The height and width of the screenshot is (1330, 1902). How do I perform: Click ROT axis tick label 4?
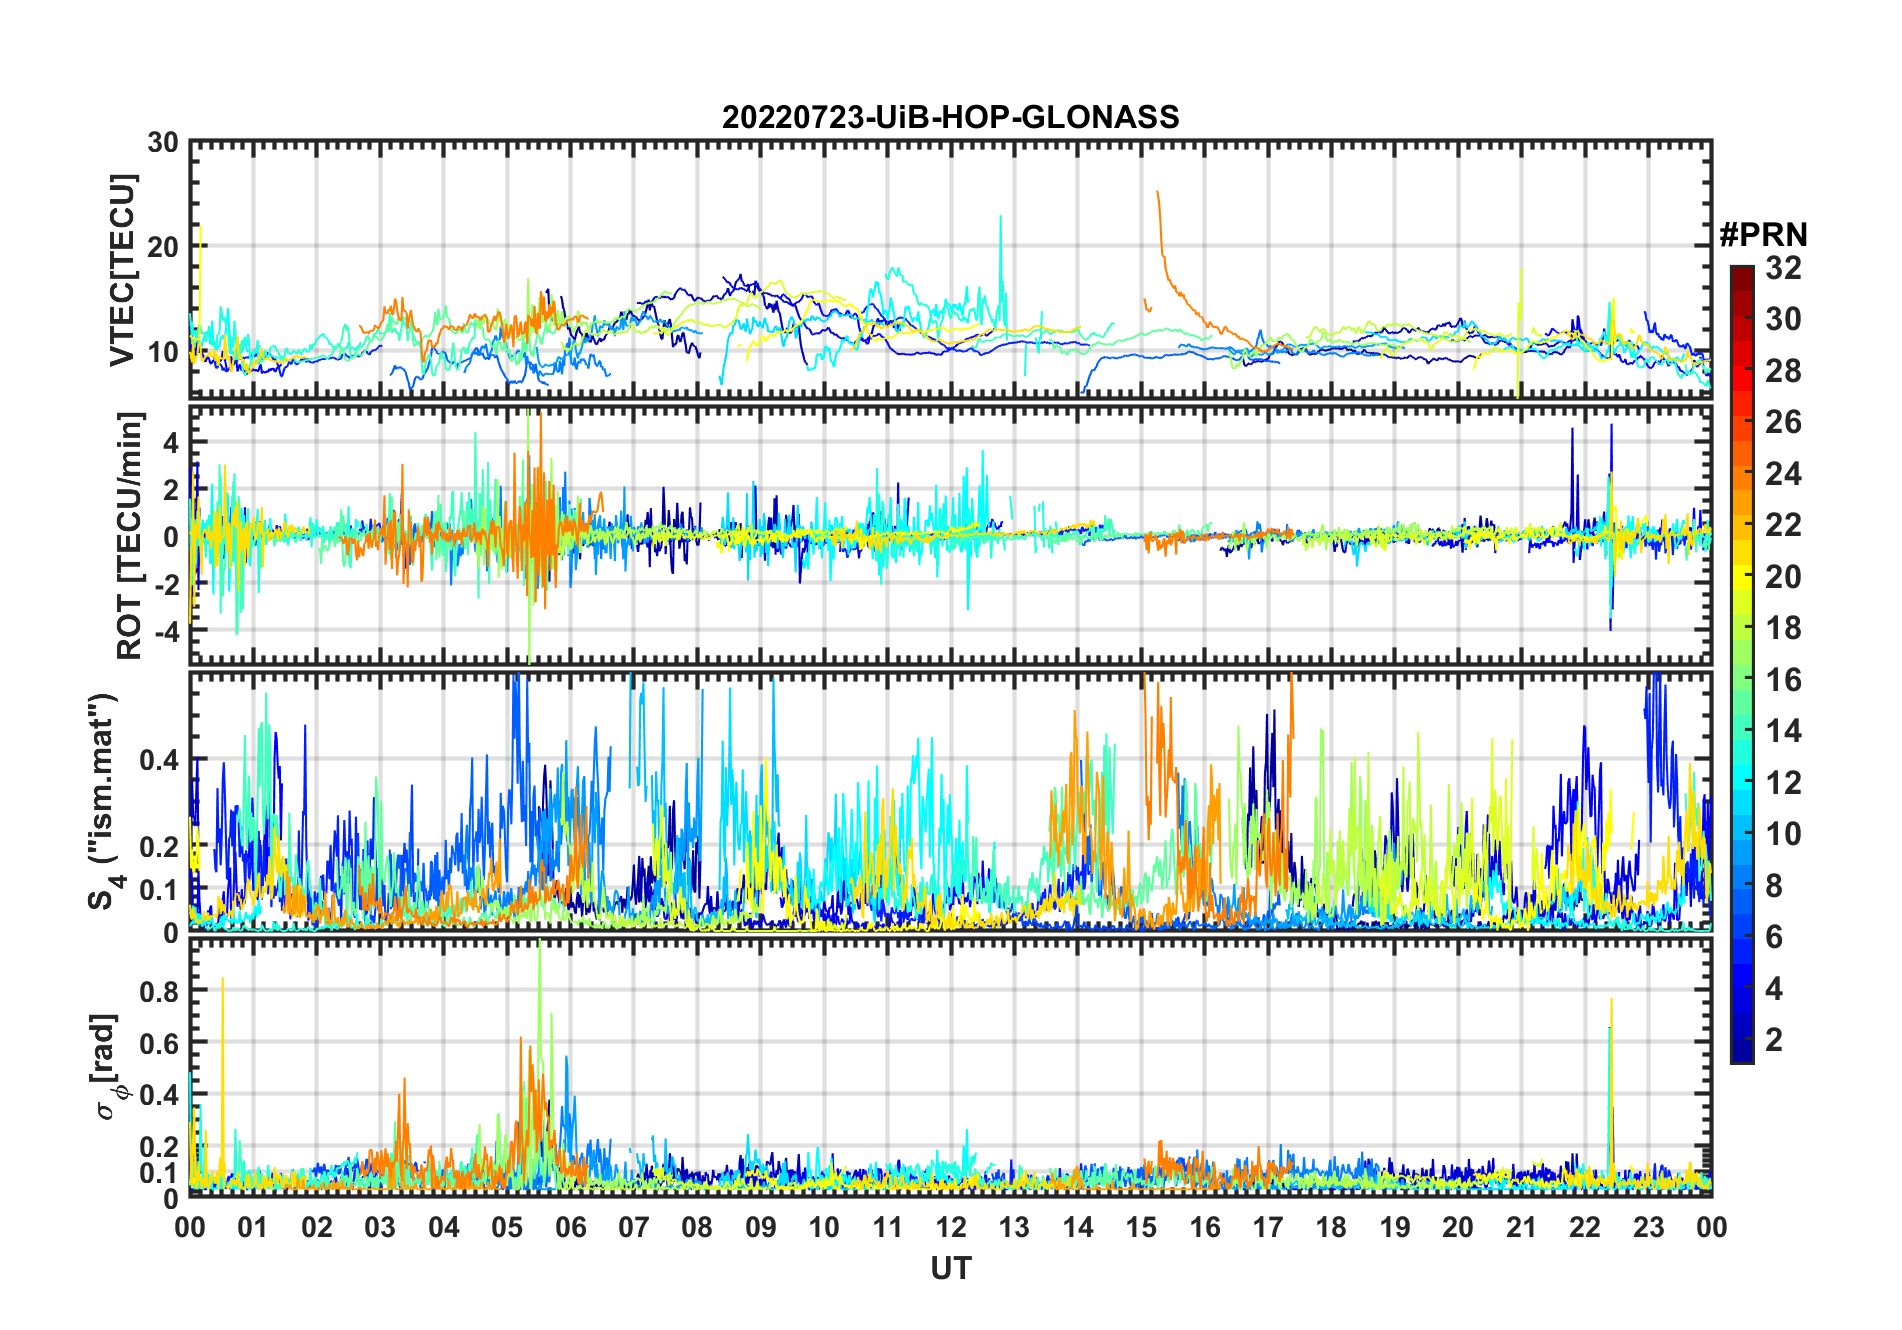(172, 441)
